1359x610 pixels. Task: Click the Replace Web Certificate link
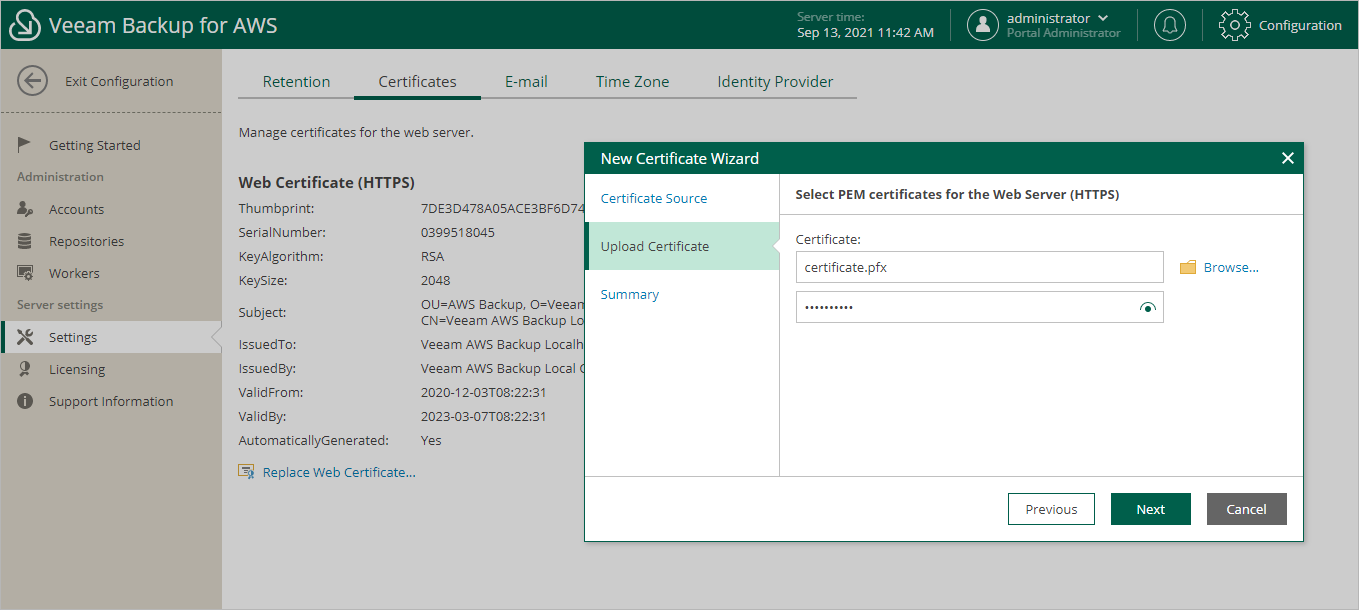coord(338,472)
